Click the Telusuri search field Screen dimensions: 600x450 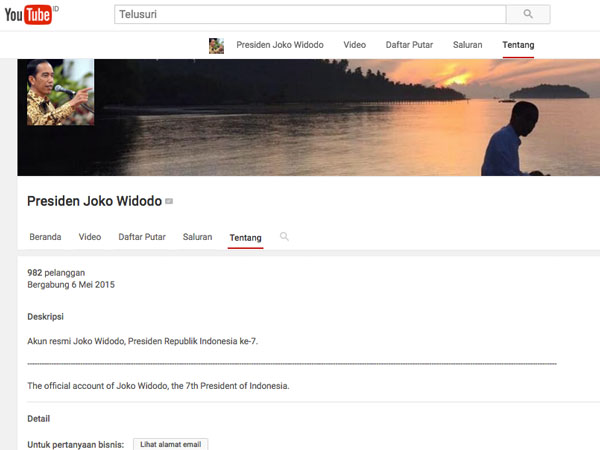click(310, 14)
